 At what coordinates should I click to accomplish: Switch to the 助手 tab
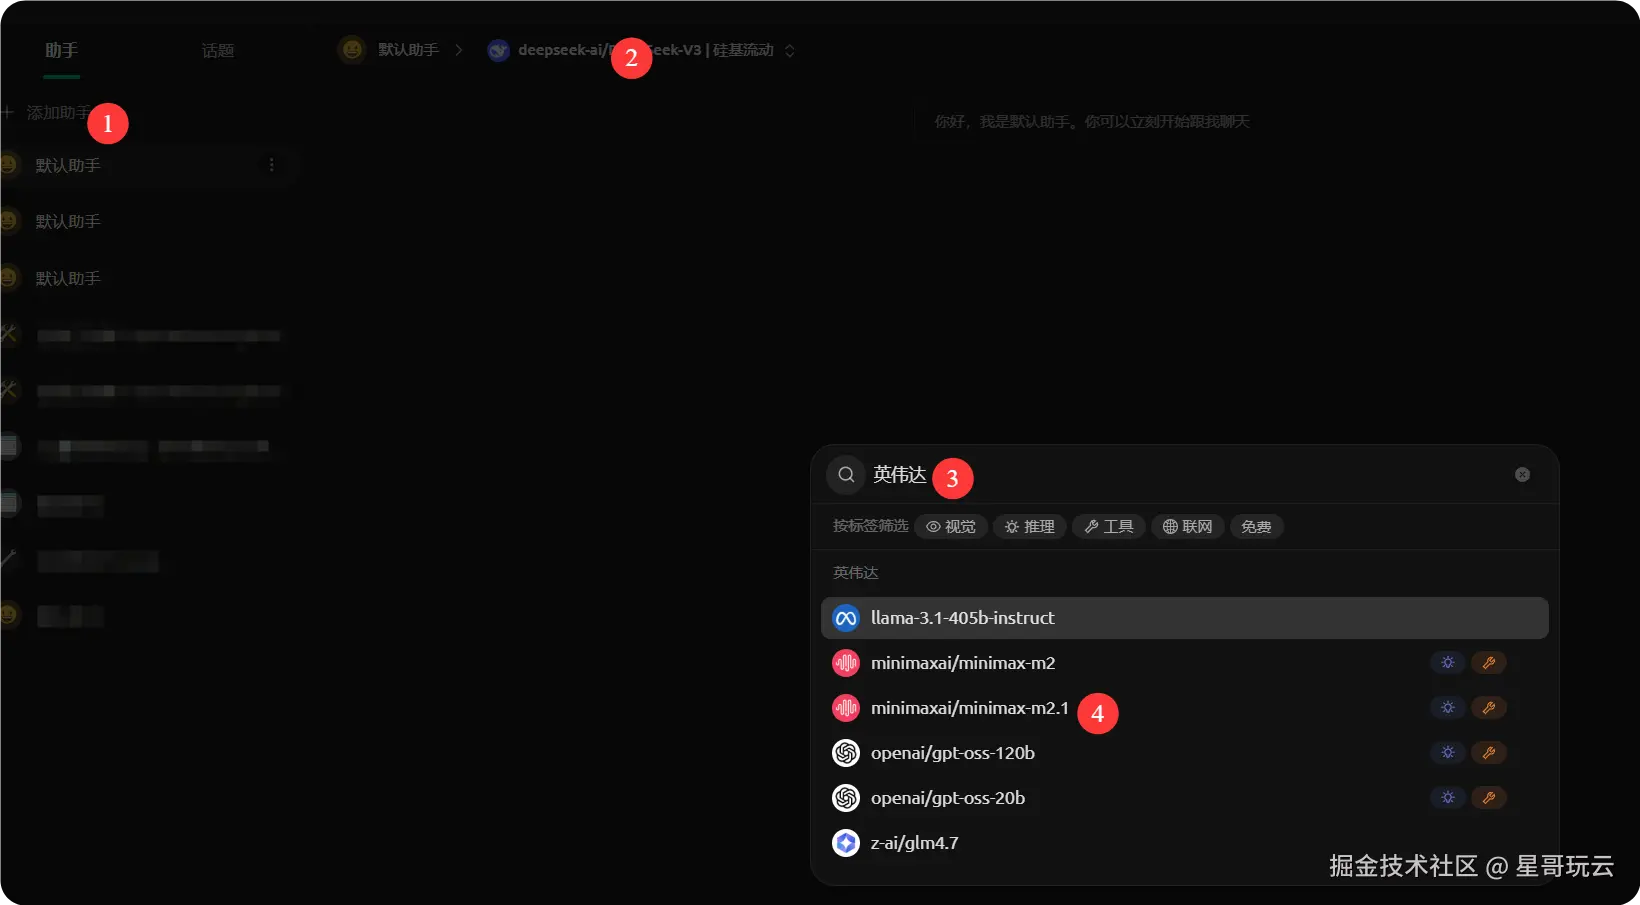(x=61, y=50)
